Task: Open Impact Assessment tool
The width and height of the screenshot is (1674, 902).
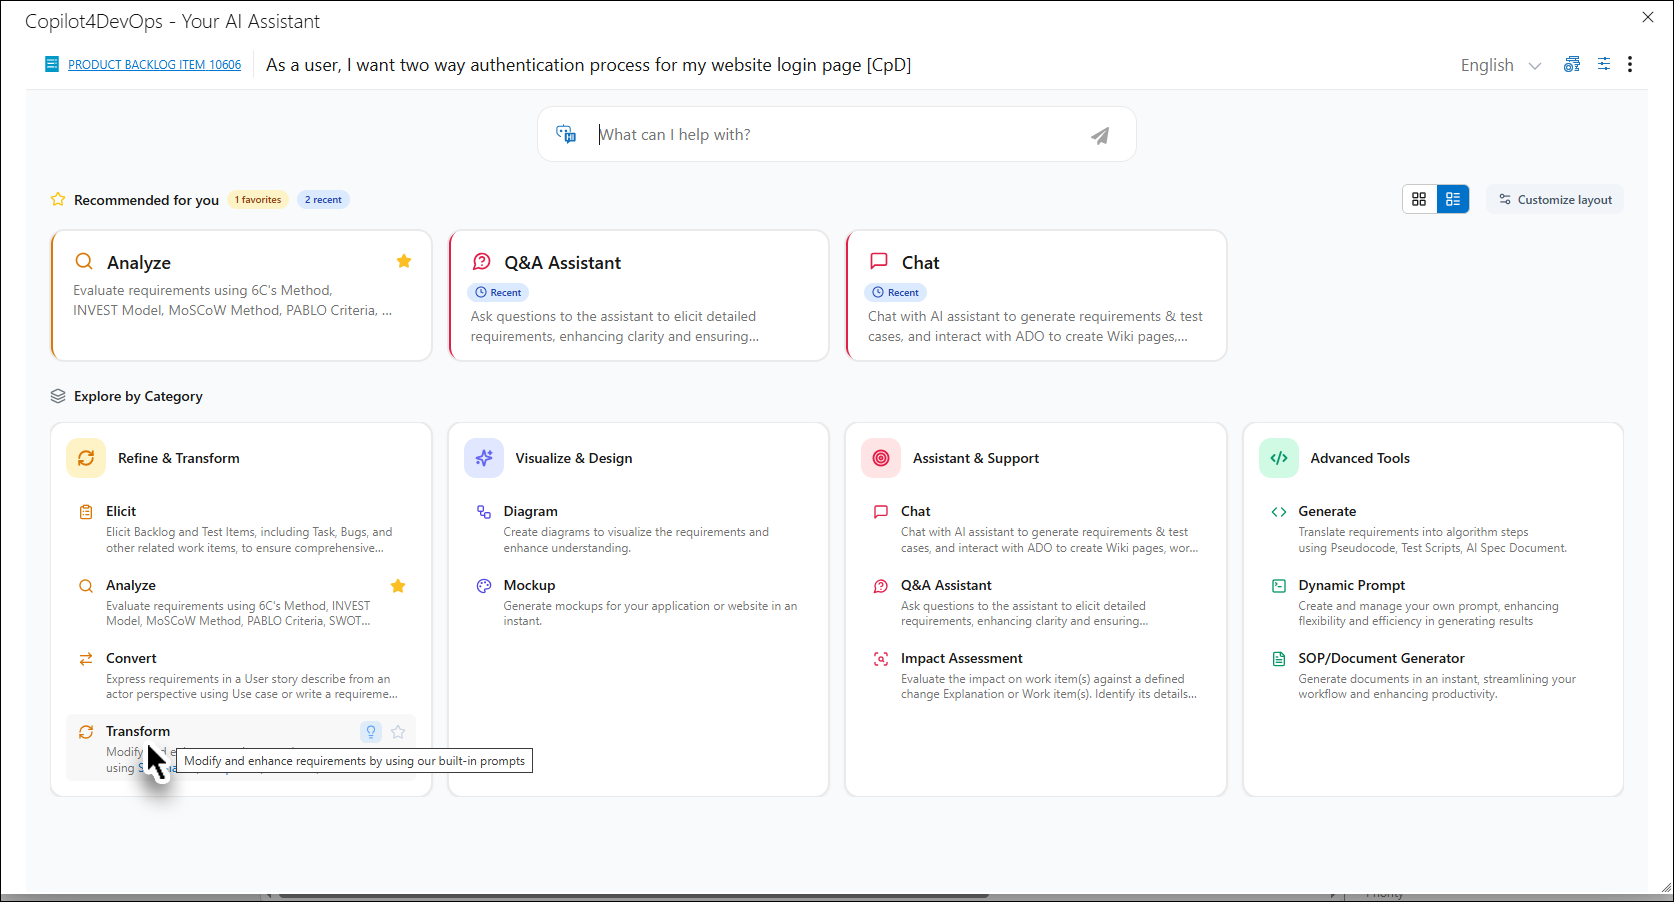Action: coord(961,658)
